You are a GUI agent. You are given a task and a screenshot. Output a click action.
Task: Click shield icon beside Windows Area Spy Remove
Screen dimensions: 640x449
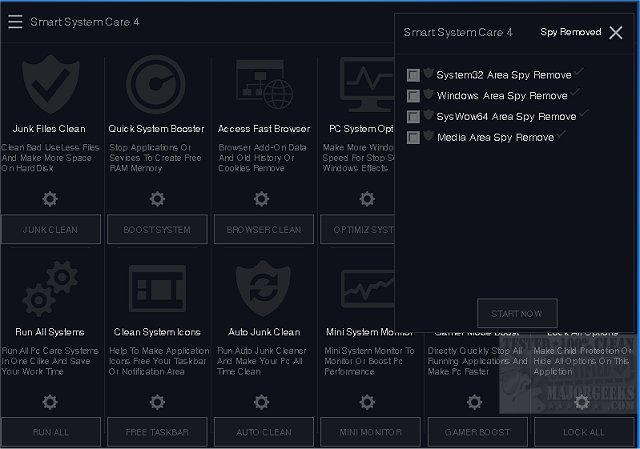[x=428, y=94]
